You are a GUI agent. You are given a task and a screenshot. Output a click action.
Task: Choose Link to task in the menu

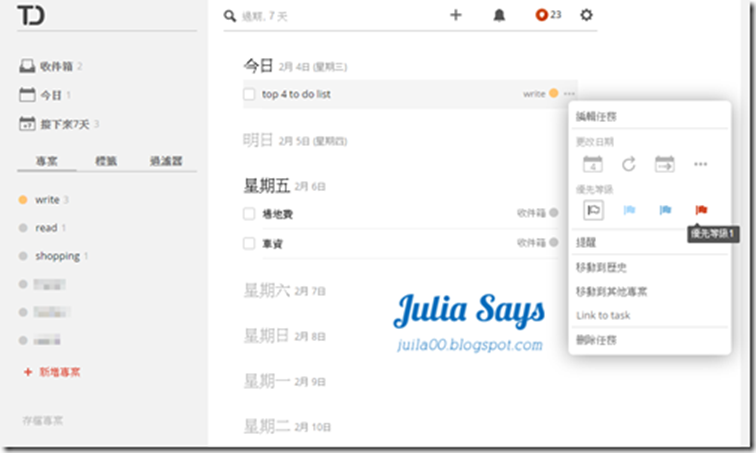tap(603, 315)
